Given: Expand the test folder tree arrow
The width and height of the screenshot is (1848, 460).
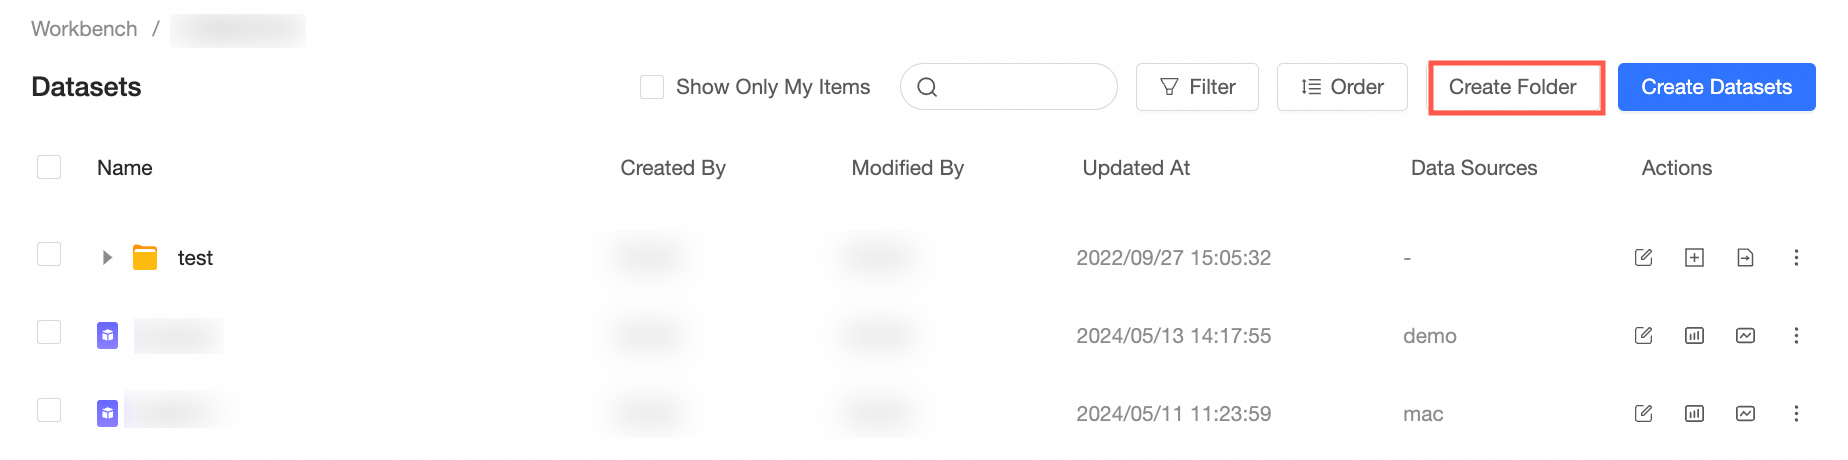Looking at the screenshot, I should 107,258.
